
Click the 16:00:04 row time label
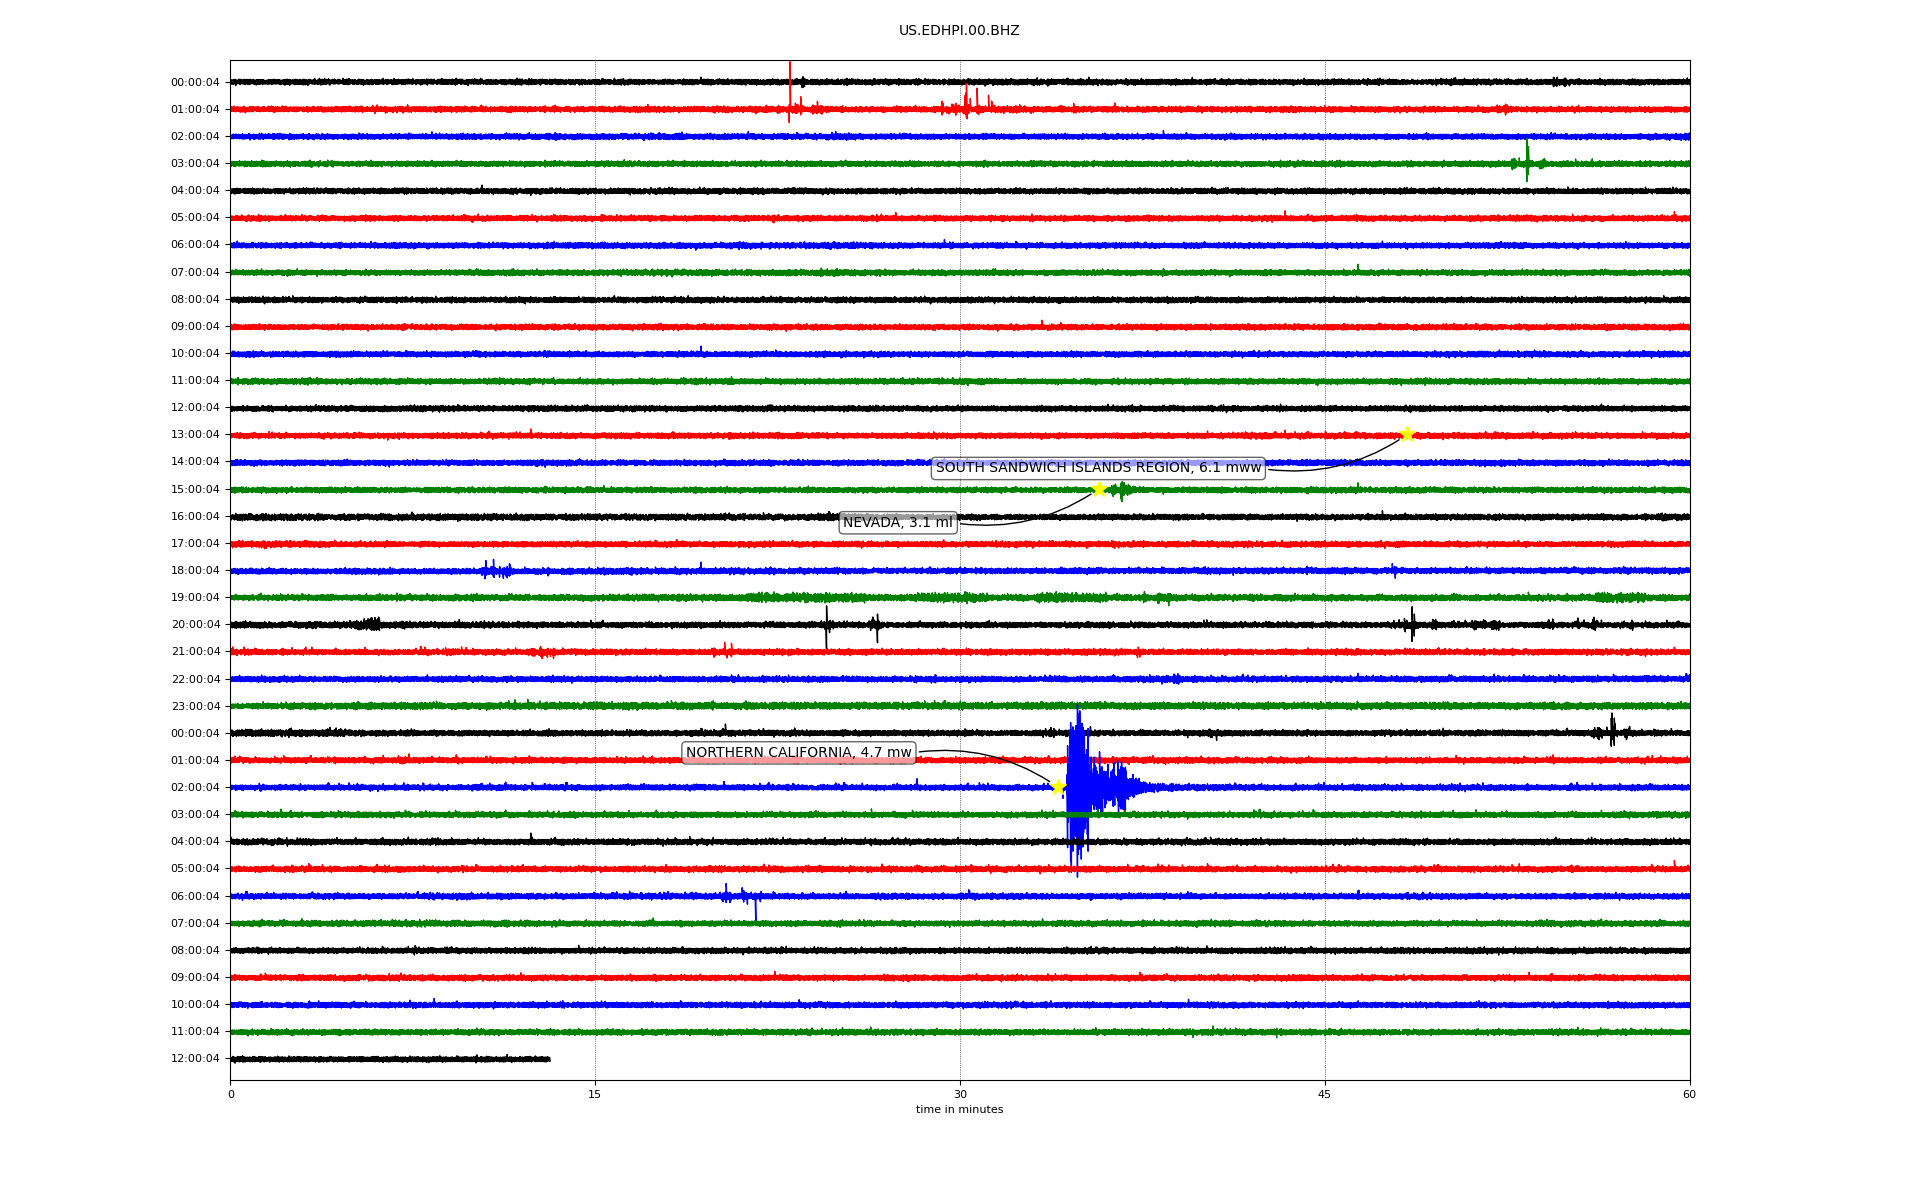point(195,517)
